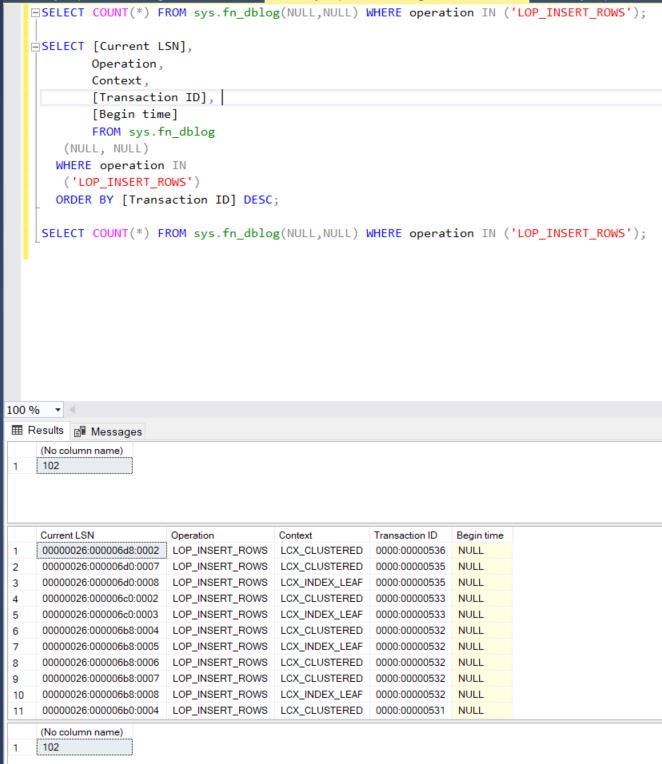Click the Transaction ID column header
Viewport: 662px width, 764px height.
(411, 535)
